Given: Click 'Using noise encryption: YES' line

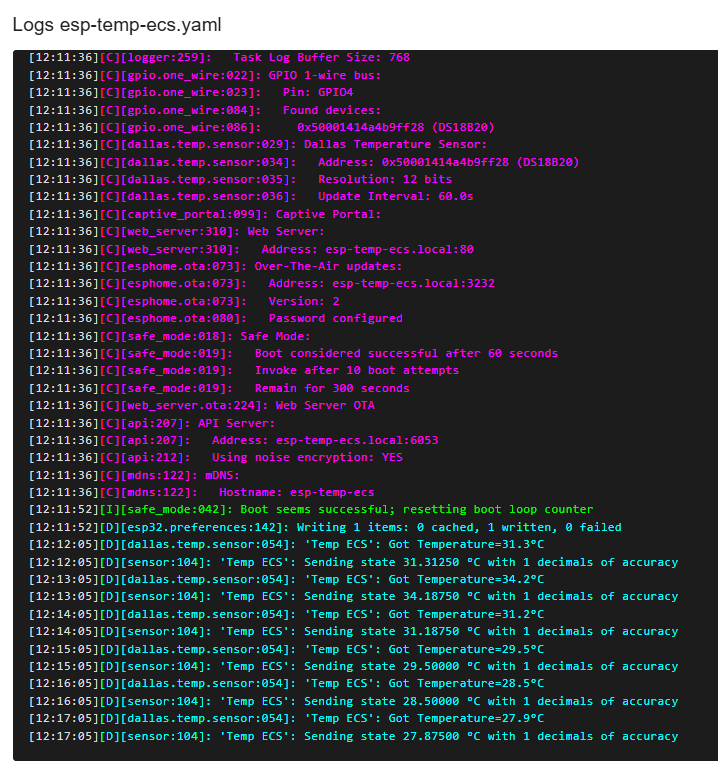Looking at the screenshot, I should point(216,457).
